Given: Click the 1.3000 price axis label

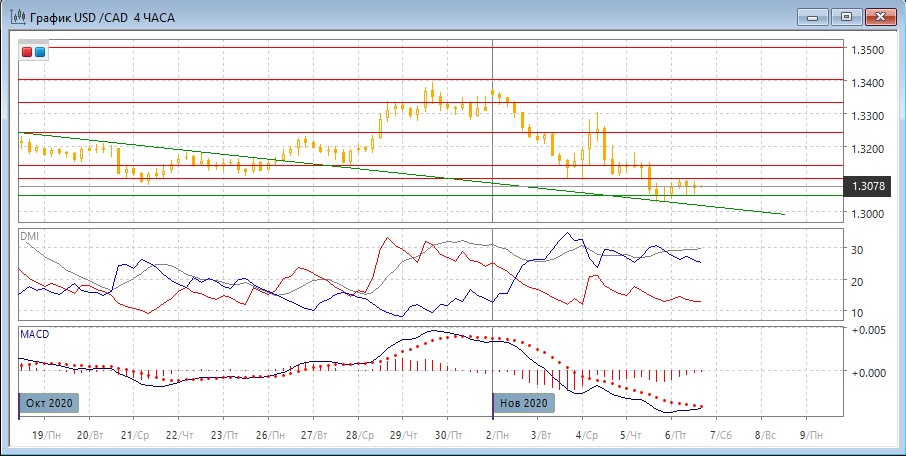Looking at the screenshot, I should [x=866, y=214].
